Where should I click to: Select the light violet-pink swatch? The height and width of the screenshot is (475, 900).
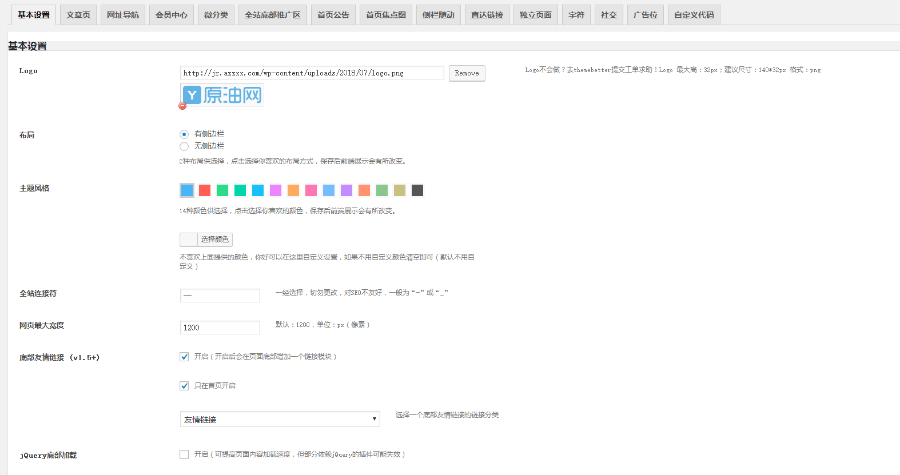[276, 190]
